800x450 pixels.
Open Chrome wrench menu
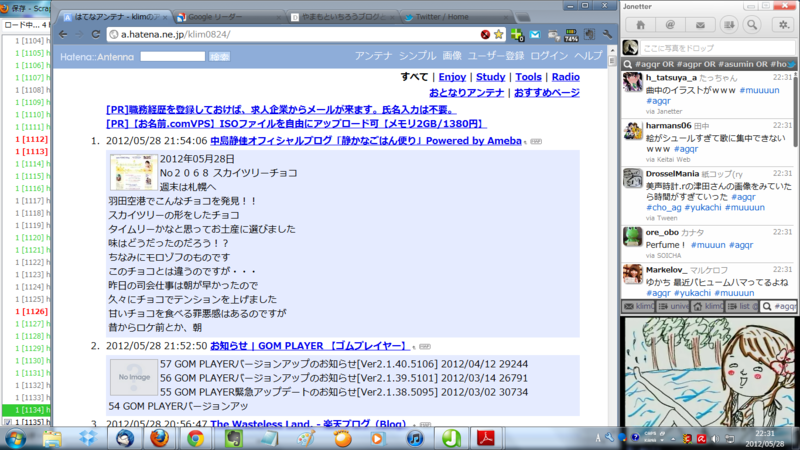607,34
